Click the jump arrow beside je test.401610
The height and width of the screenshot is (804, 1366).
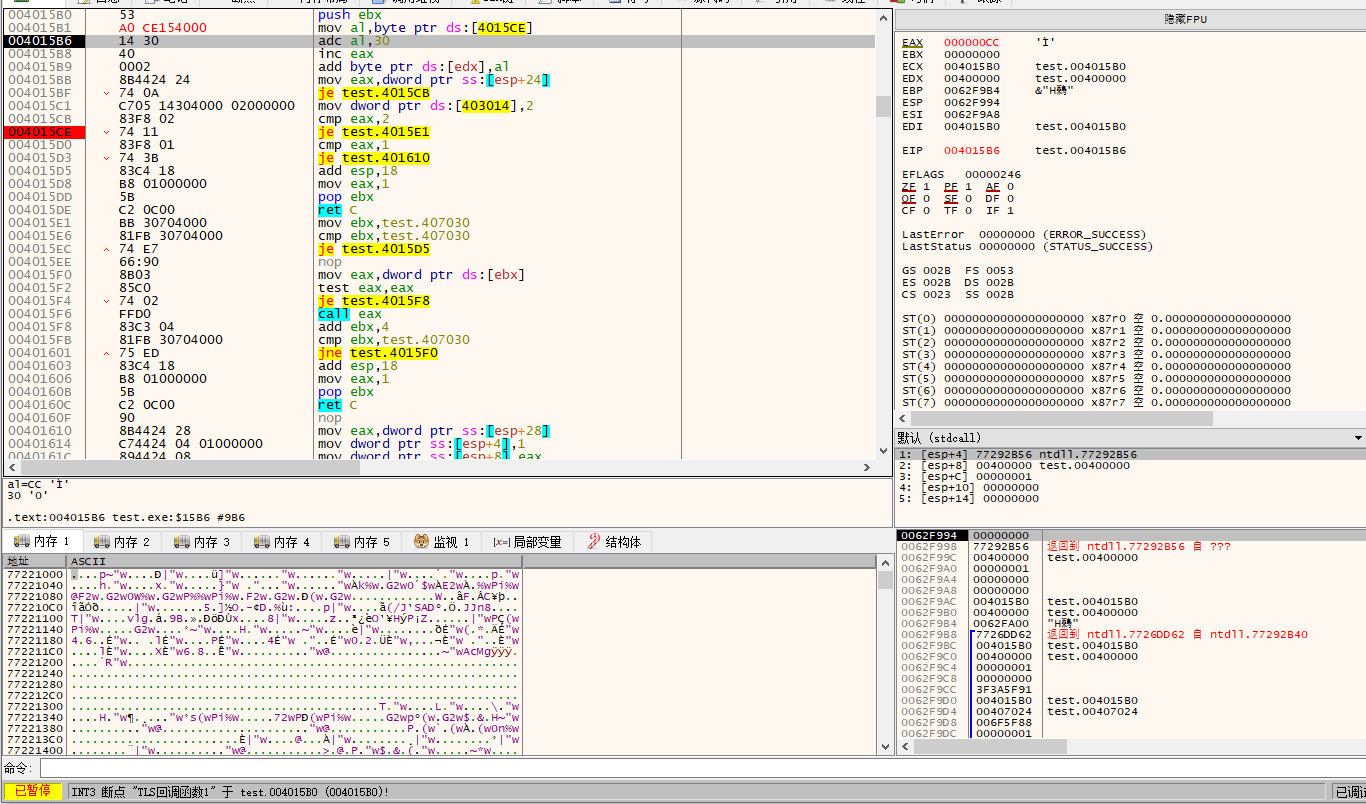pos(107,158)
